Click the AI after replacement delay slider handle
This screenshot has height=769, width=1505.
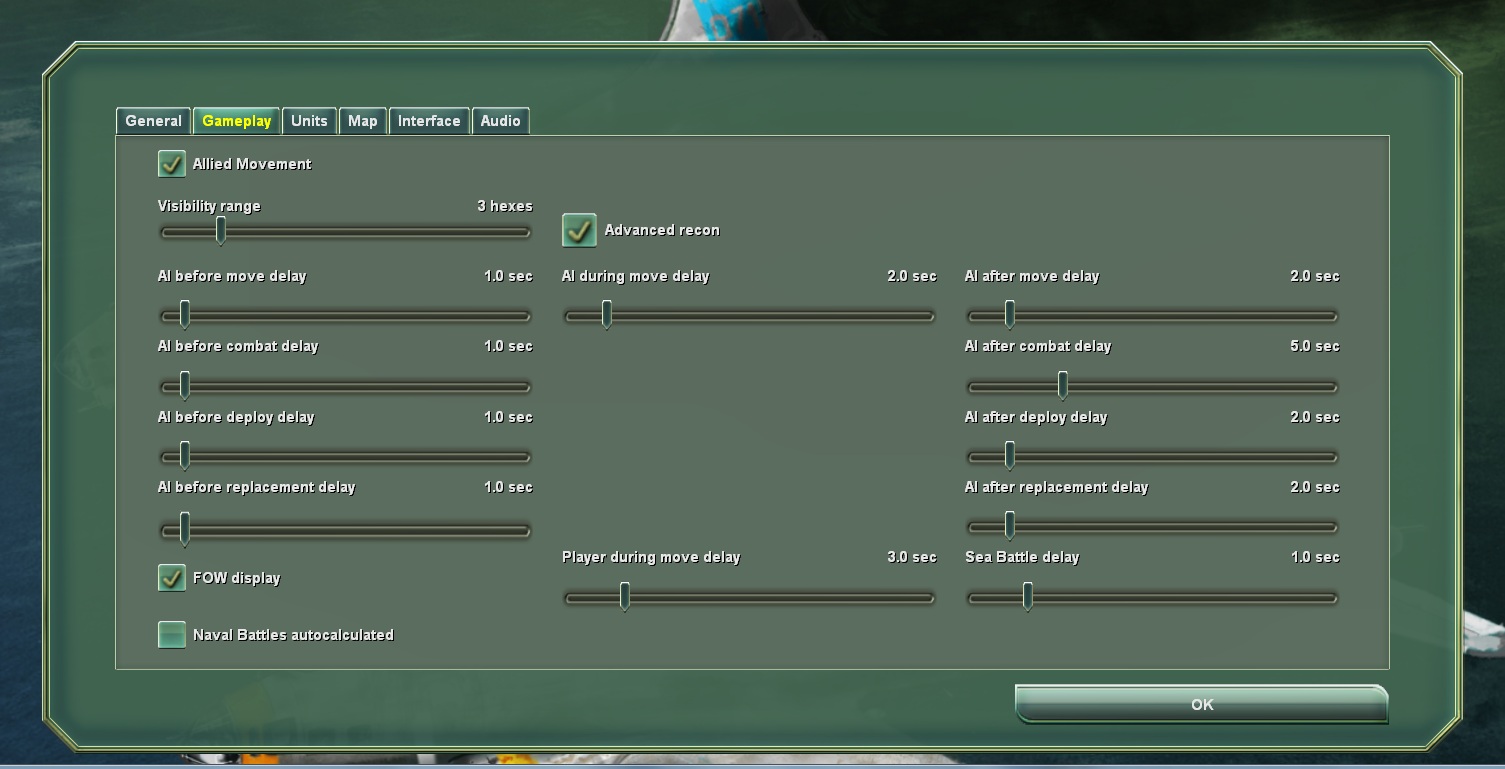(x=1010, y=525)
